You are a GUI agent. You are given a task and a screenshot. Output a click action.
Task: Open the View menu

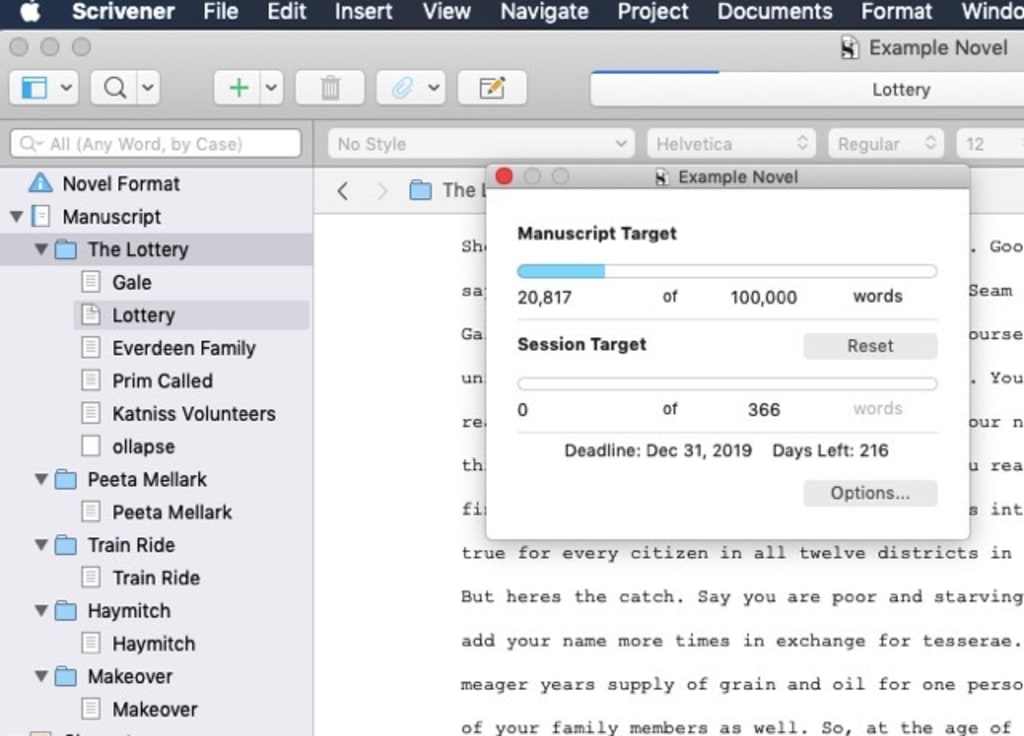click(447, 12)
